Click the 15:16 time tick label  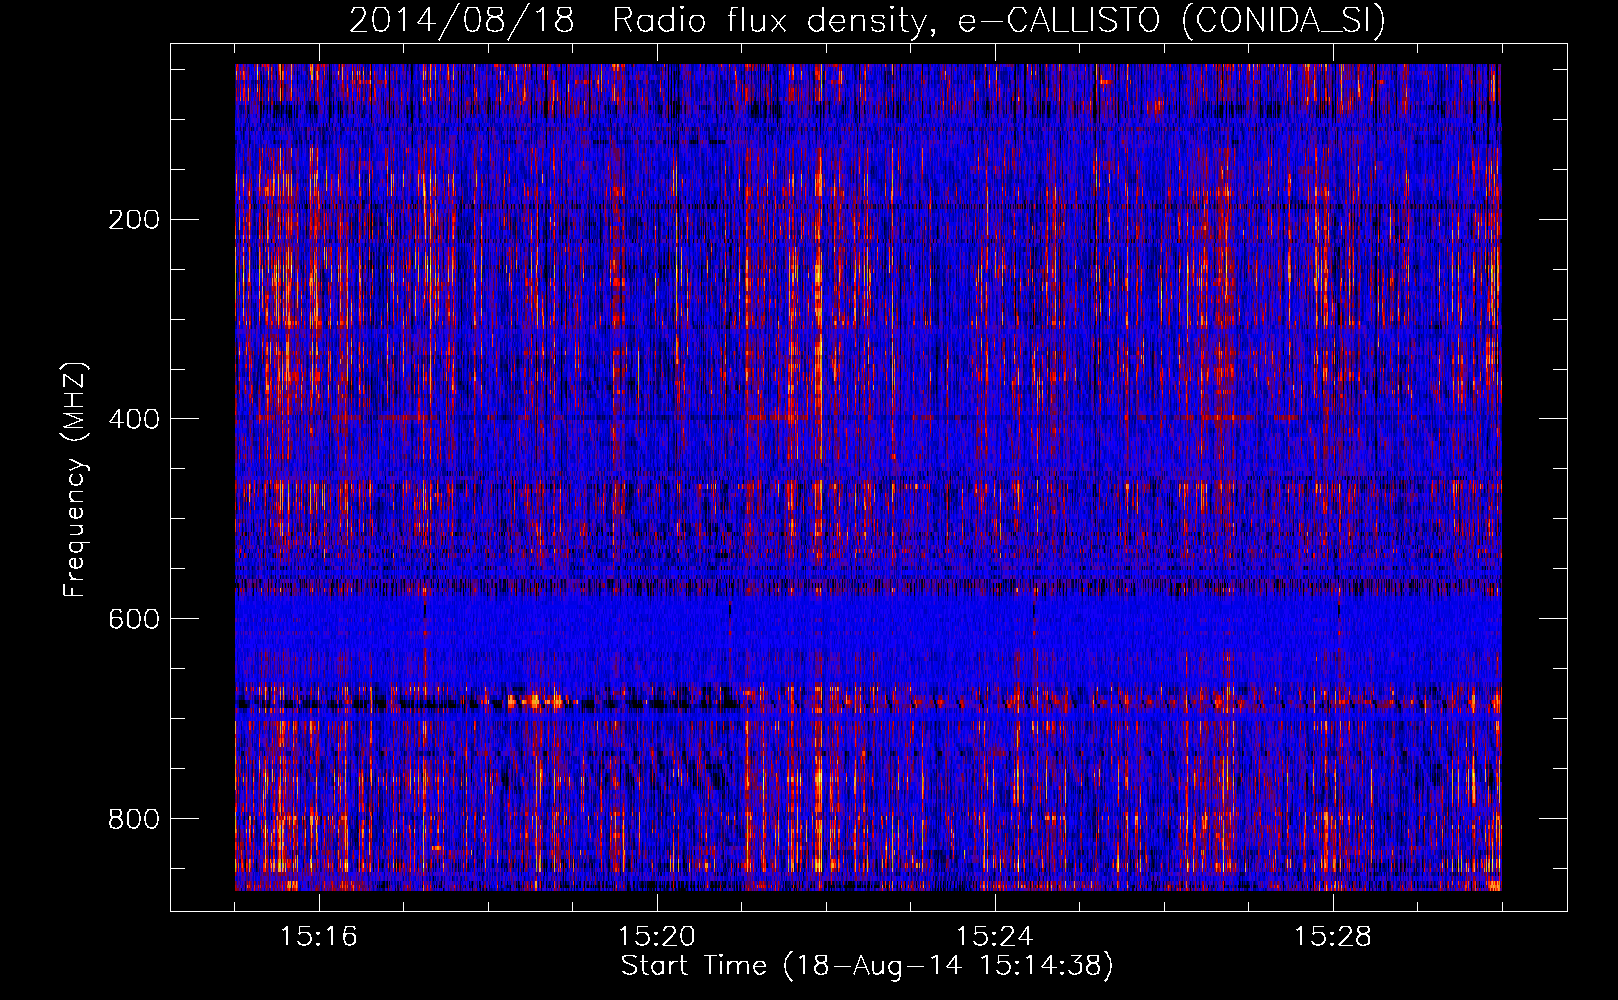point(319,937)
